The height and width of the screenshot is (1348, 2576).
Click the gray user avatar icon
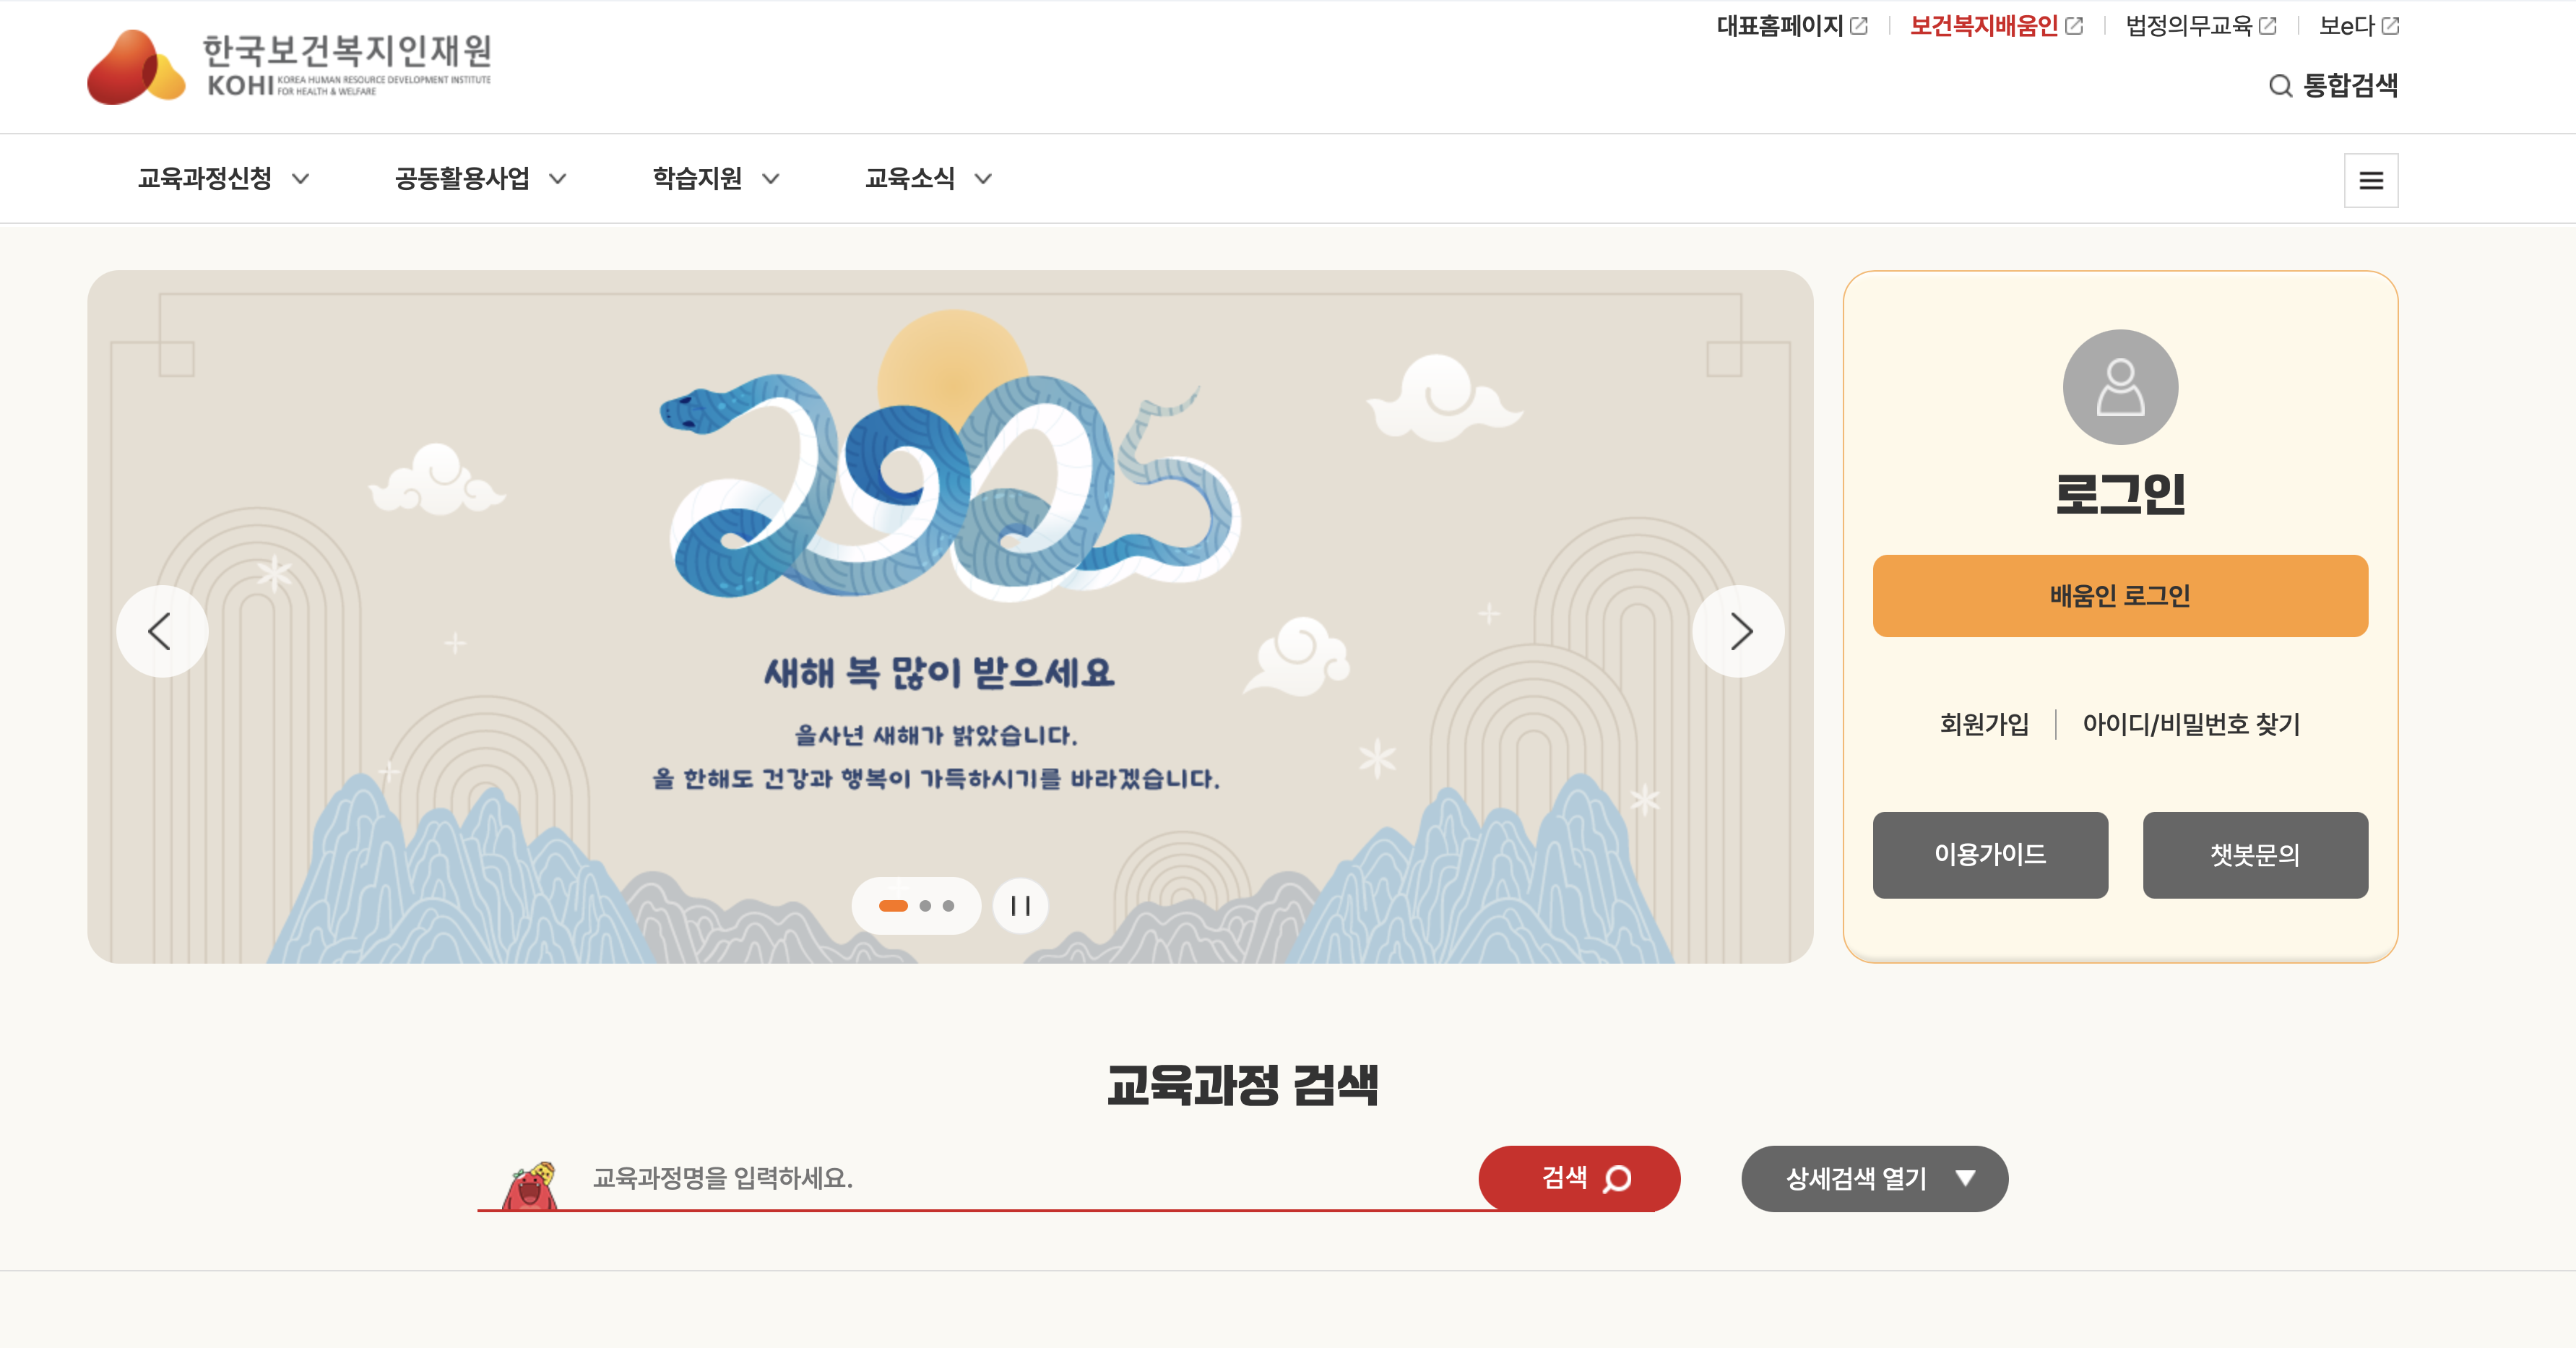tap(2120, 387)
